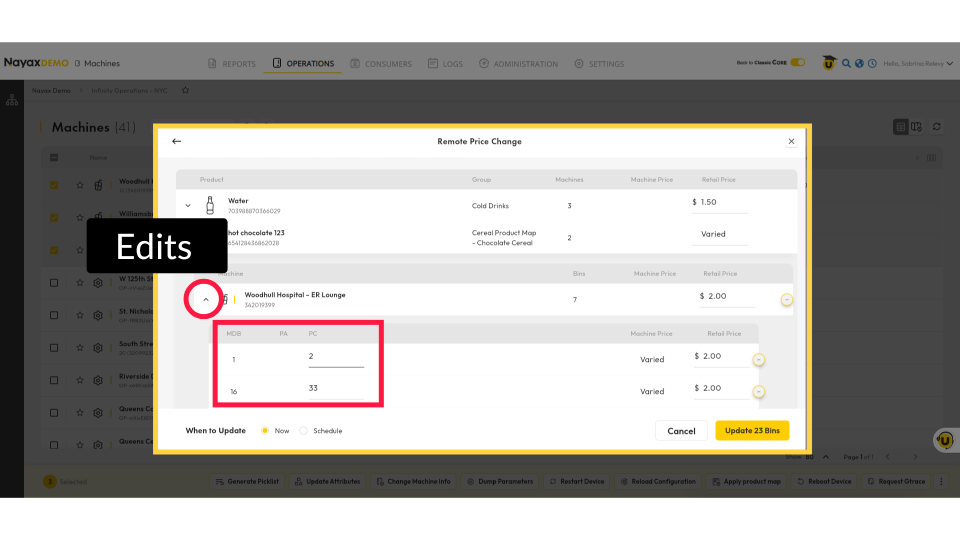Viewport: 960px width, 540px height.
Task: Click the minus icon for MDB 16 bin
Action: click(x=759, y=392)
